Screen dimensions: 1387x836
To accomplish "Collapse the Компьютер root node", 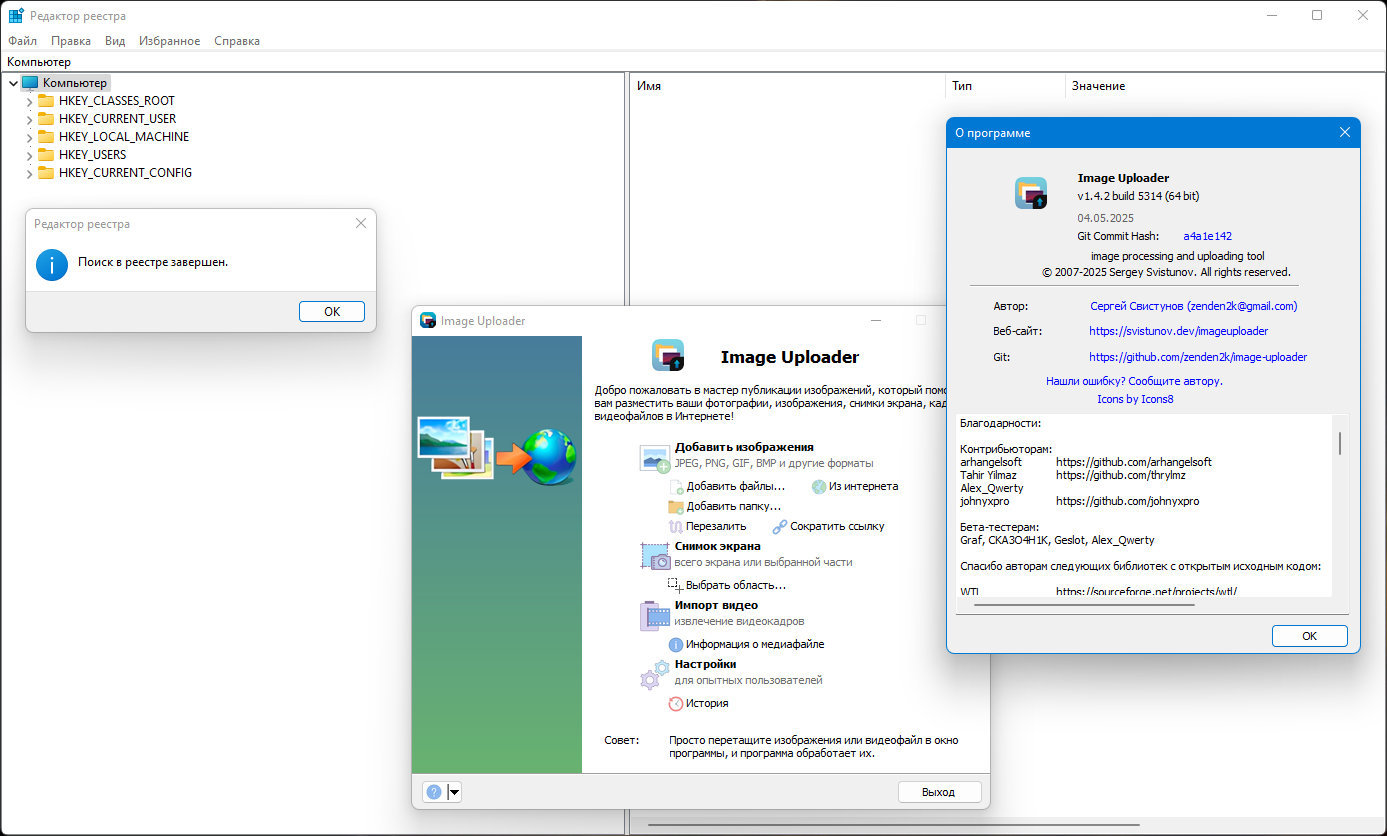I will pyautogui.click(x=13, y=83).
